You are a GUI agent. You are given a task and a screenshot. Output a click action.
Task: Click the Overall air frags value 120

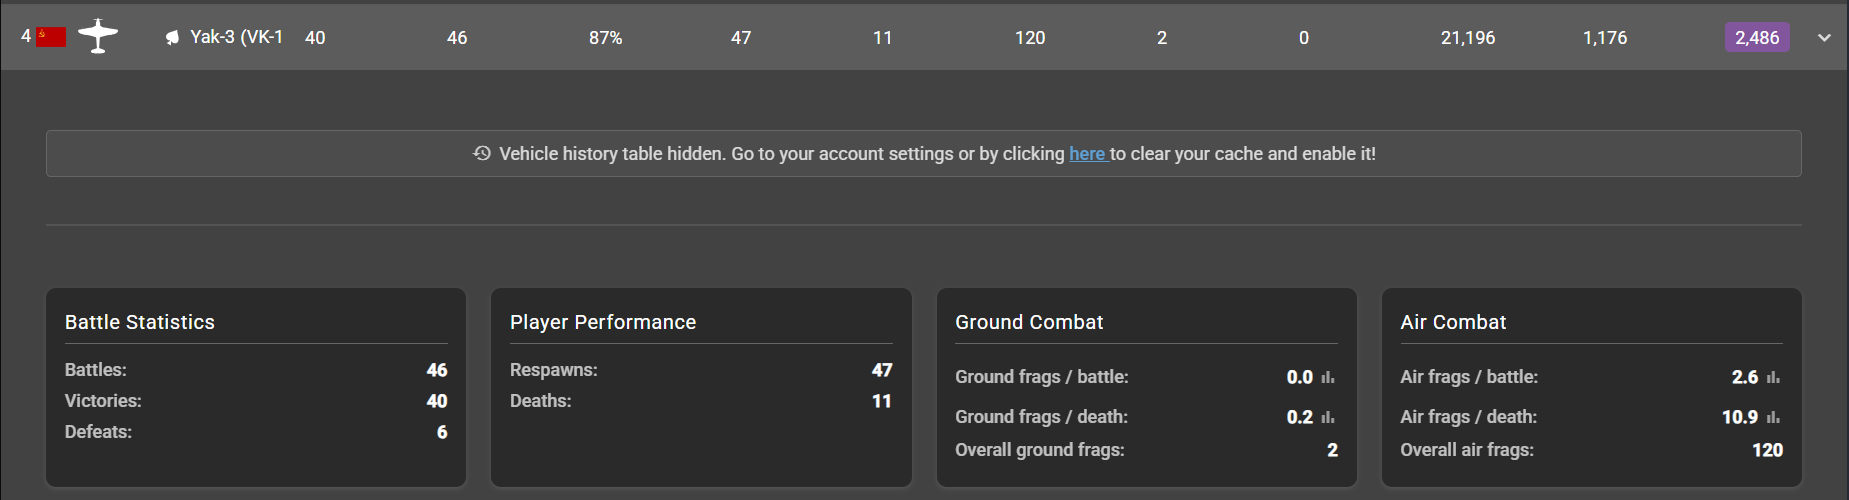[x=1767, y=450]
